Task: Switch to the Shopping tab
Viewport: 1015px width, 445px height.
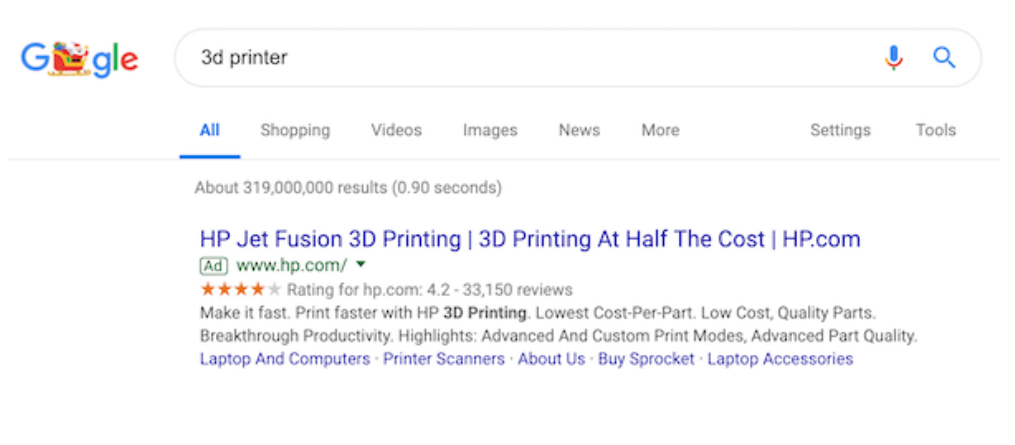Action: click(x=295, y=130)
